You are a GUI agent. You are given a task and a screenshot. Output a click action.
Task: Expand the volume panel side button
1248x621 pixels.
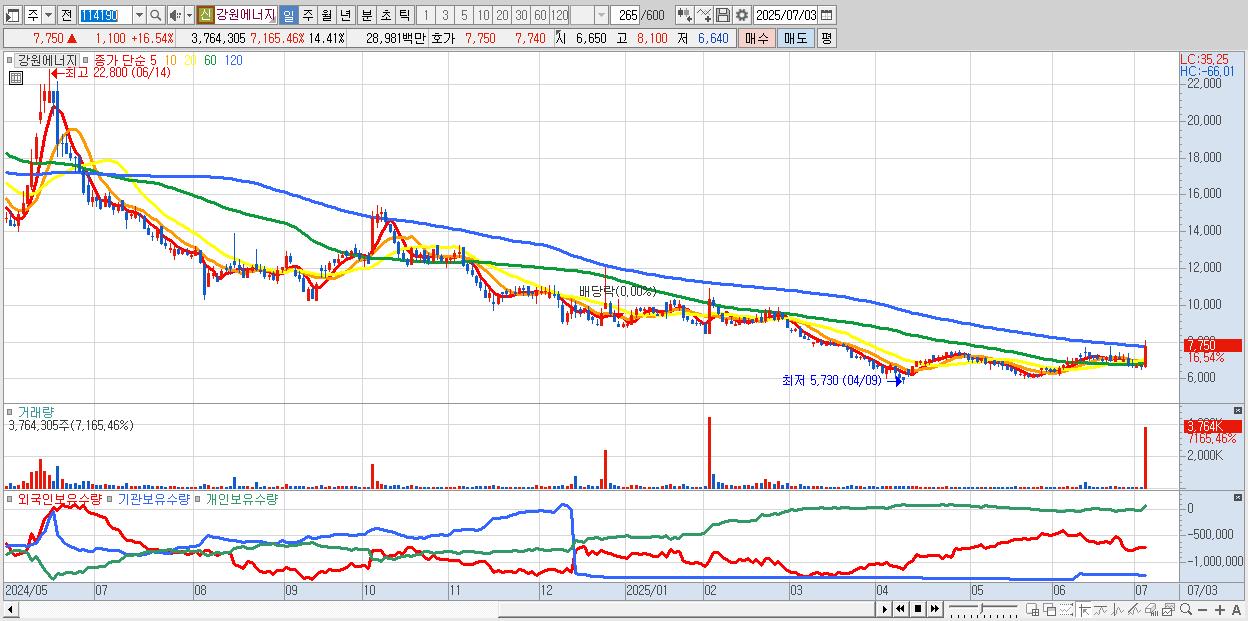click(1240, 411)
